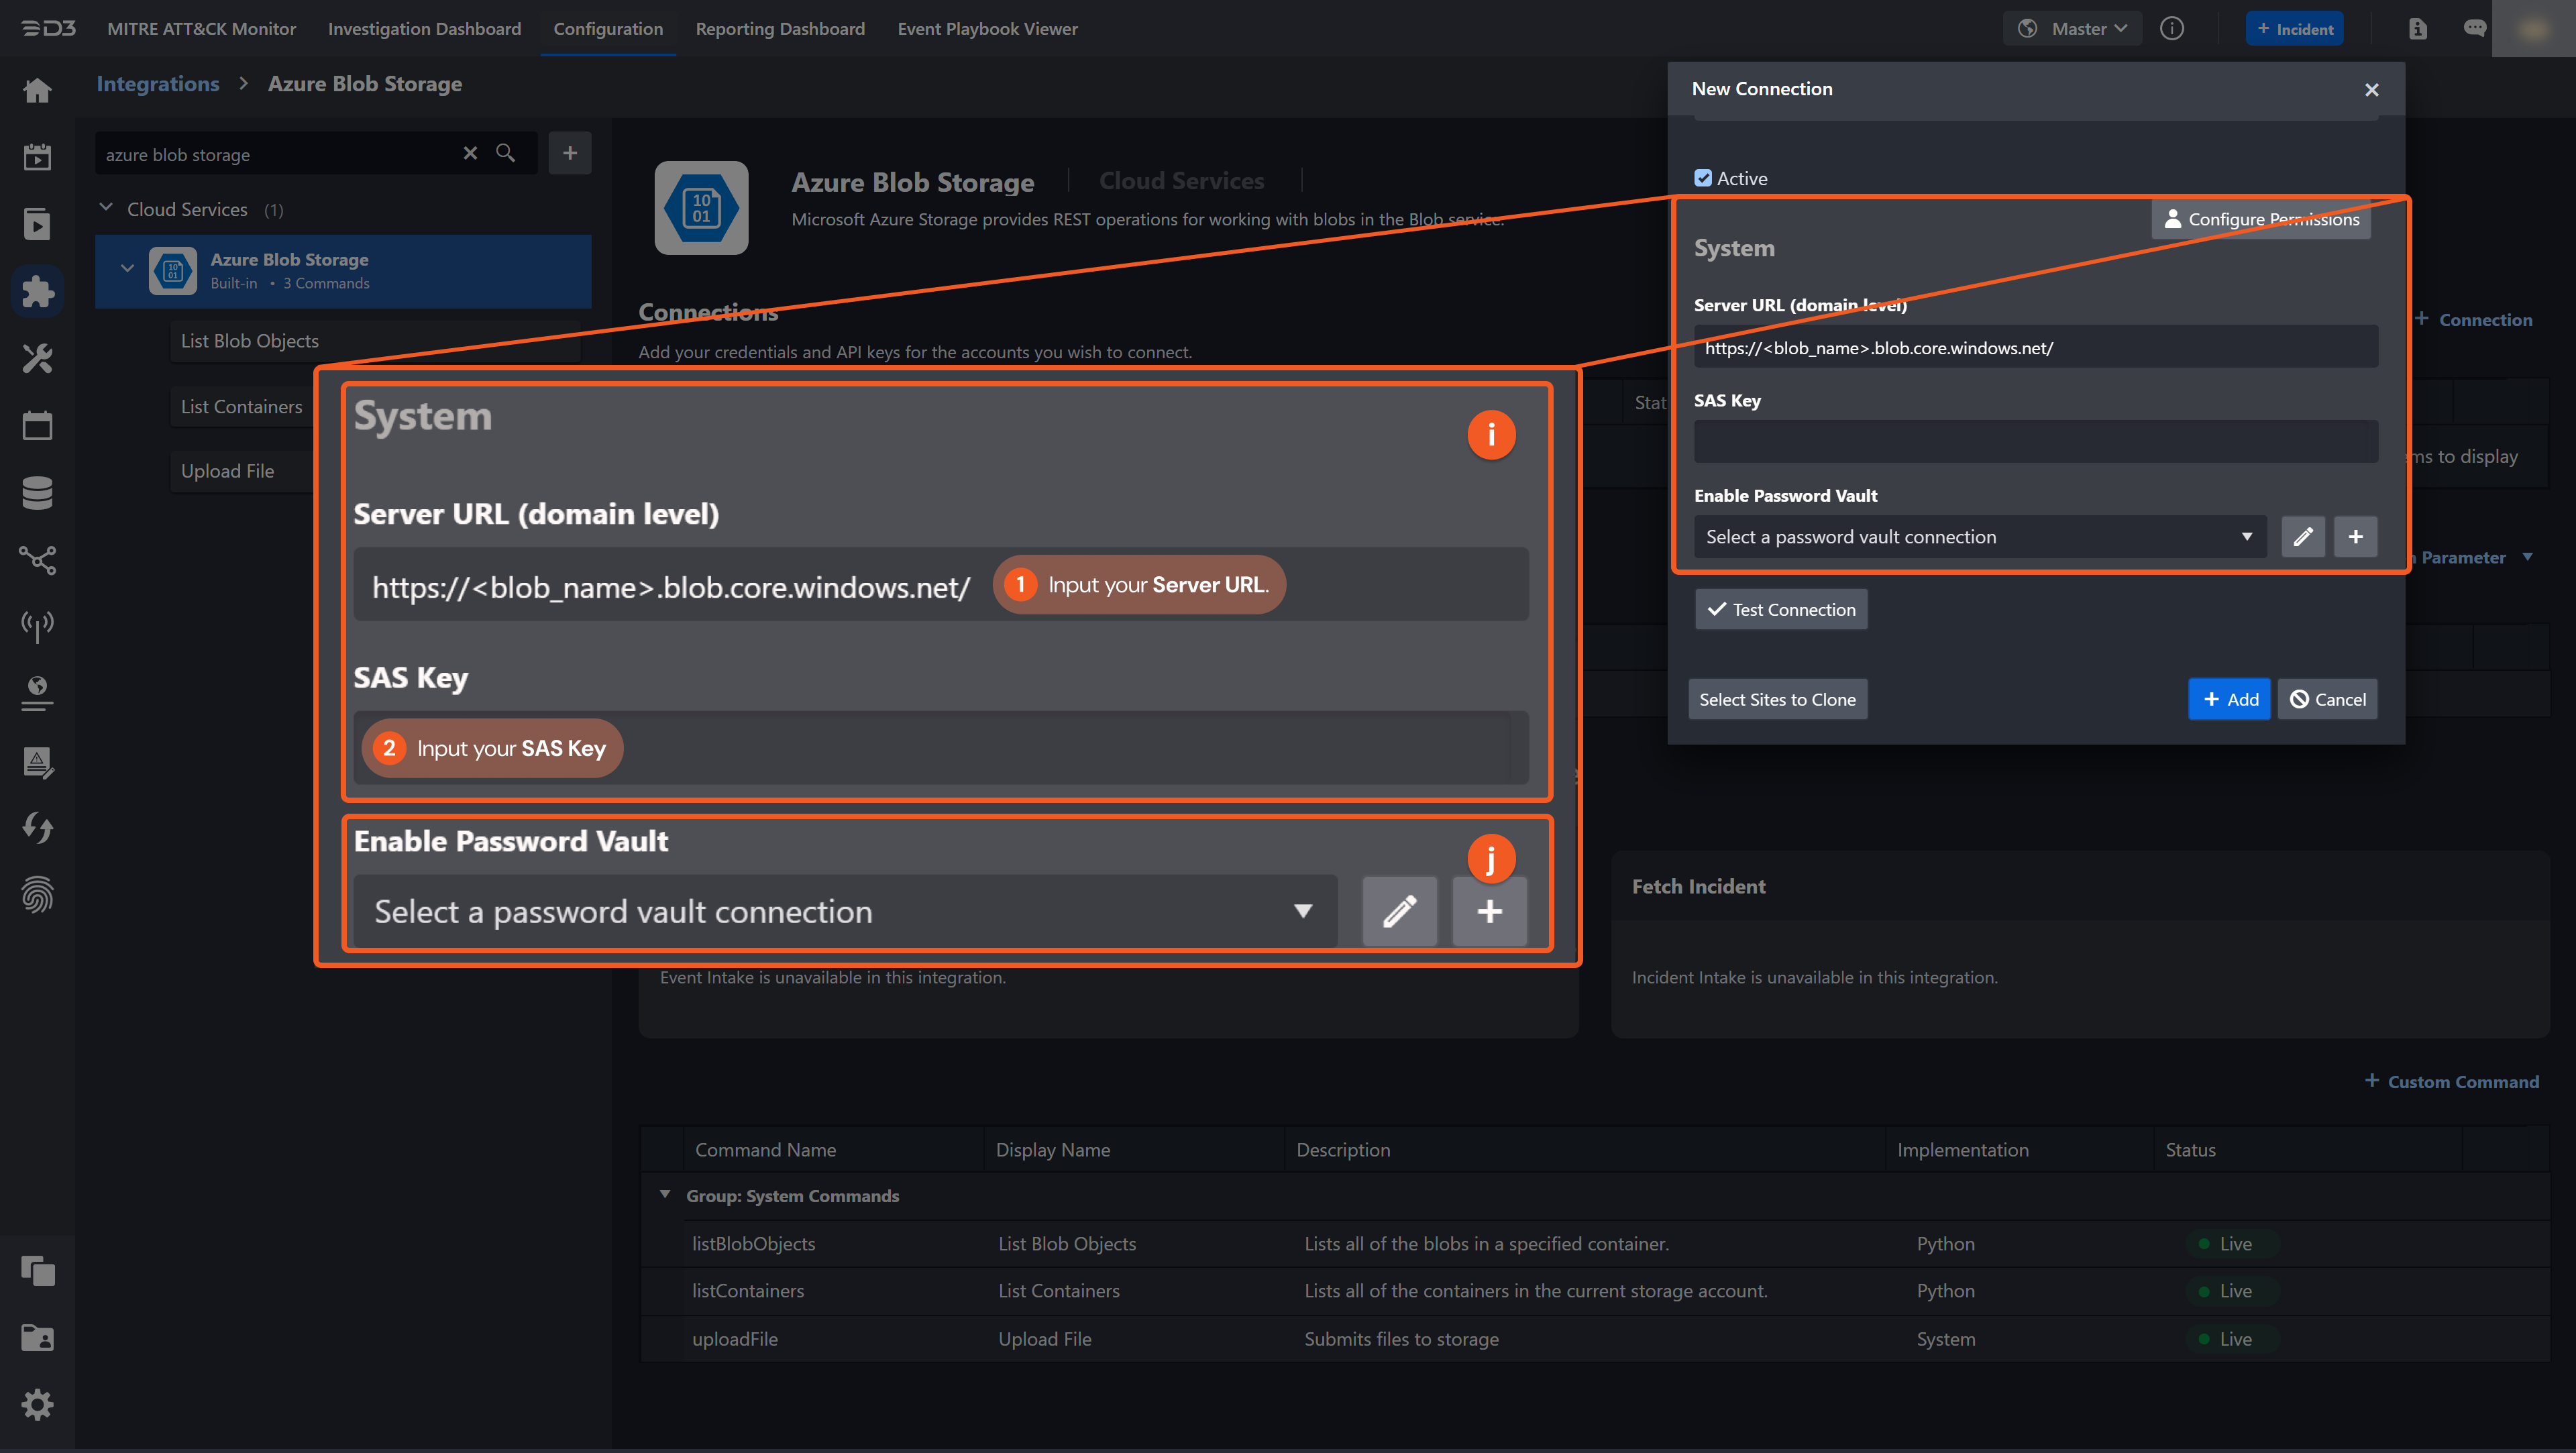Open the Master site dropdown
The height and width of the screenshot is (1453, 2576).
pos(2071,28)
